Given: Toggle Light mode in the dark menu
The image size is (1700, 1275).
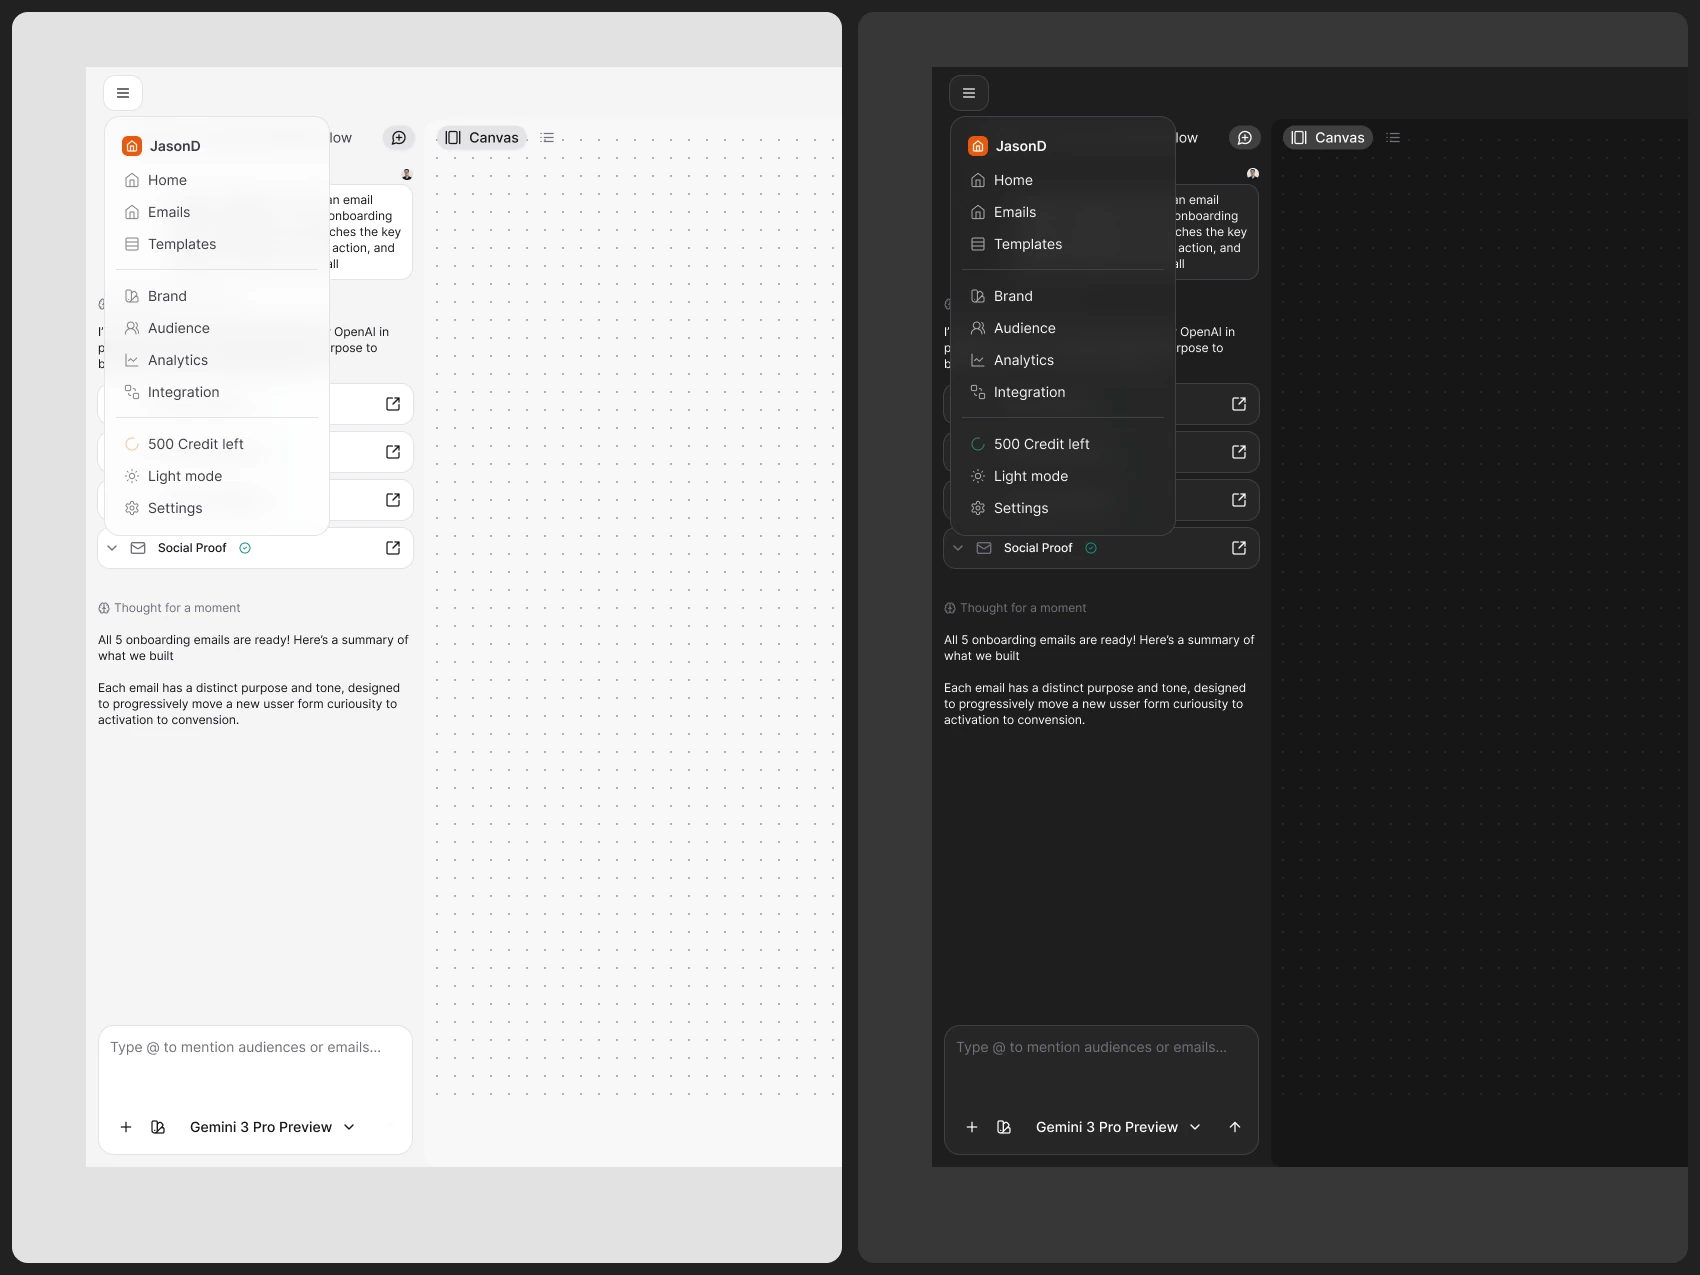Looking at the screenshot, I should tap(1063, 476).
